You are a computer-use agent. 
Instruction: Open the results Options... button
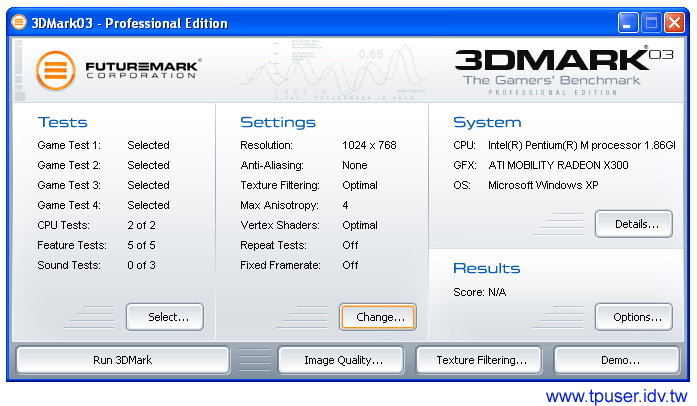coord(633,317)
